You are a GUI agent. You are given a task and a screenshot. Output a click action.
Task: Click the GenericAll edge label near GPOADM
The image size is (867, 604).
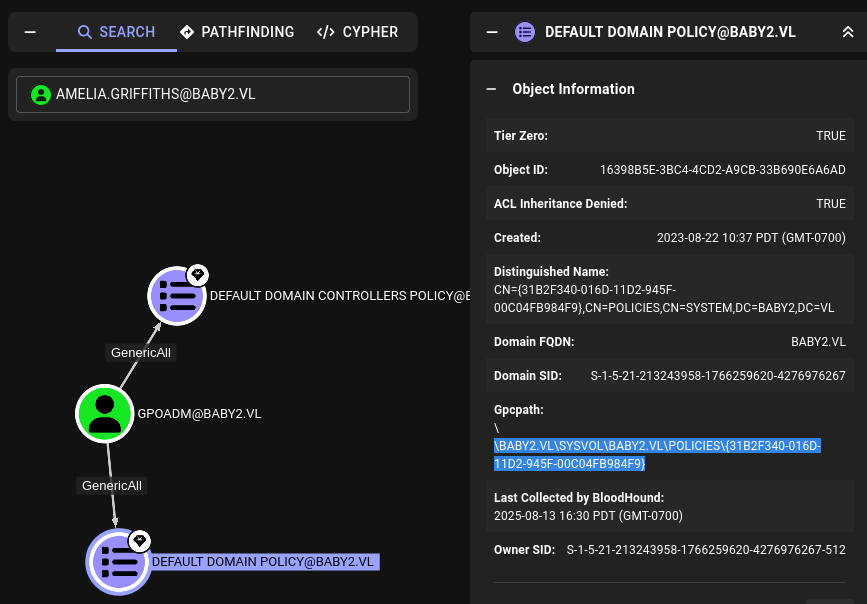112,486
